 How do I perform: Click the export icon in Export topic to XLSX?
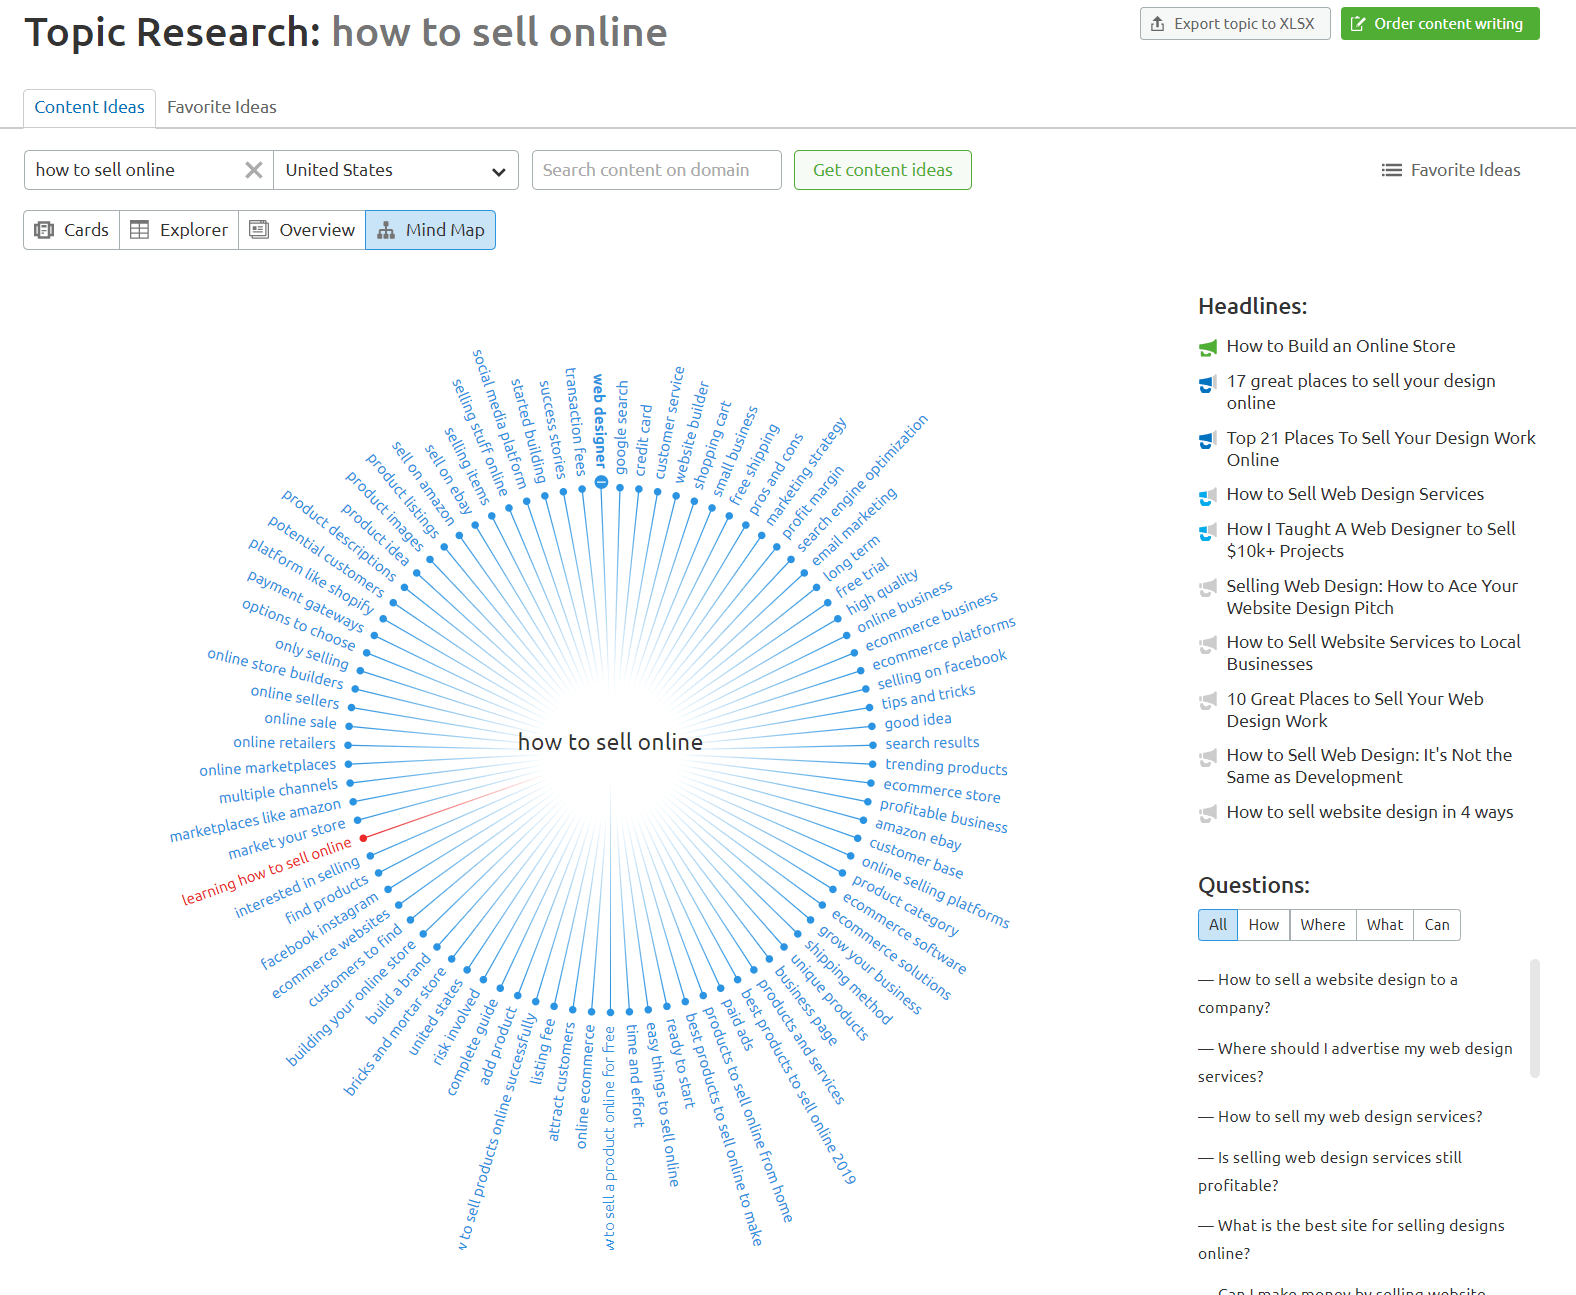(x=1157, y=24)
